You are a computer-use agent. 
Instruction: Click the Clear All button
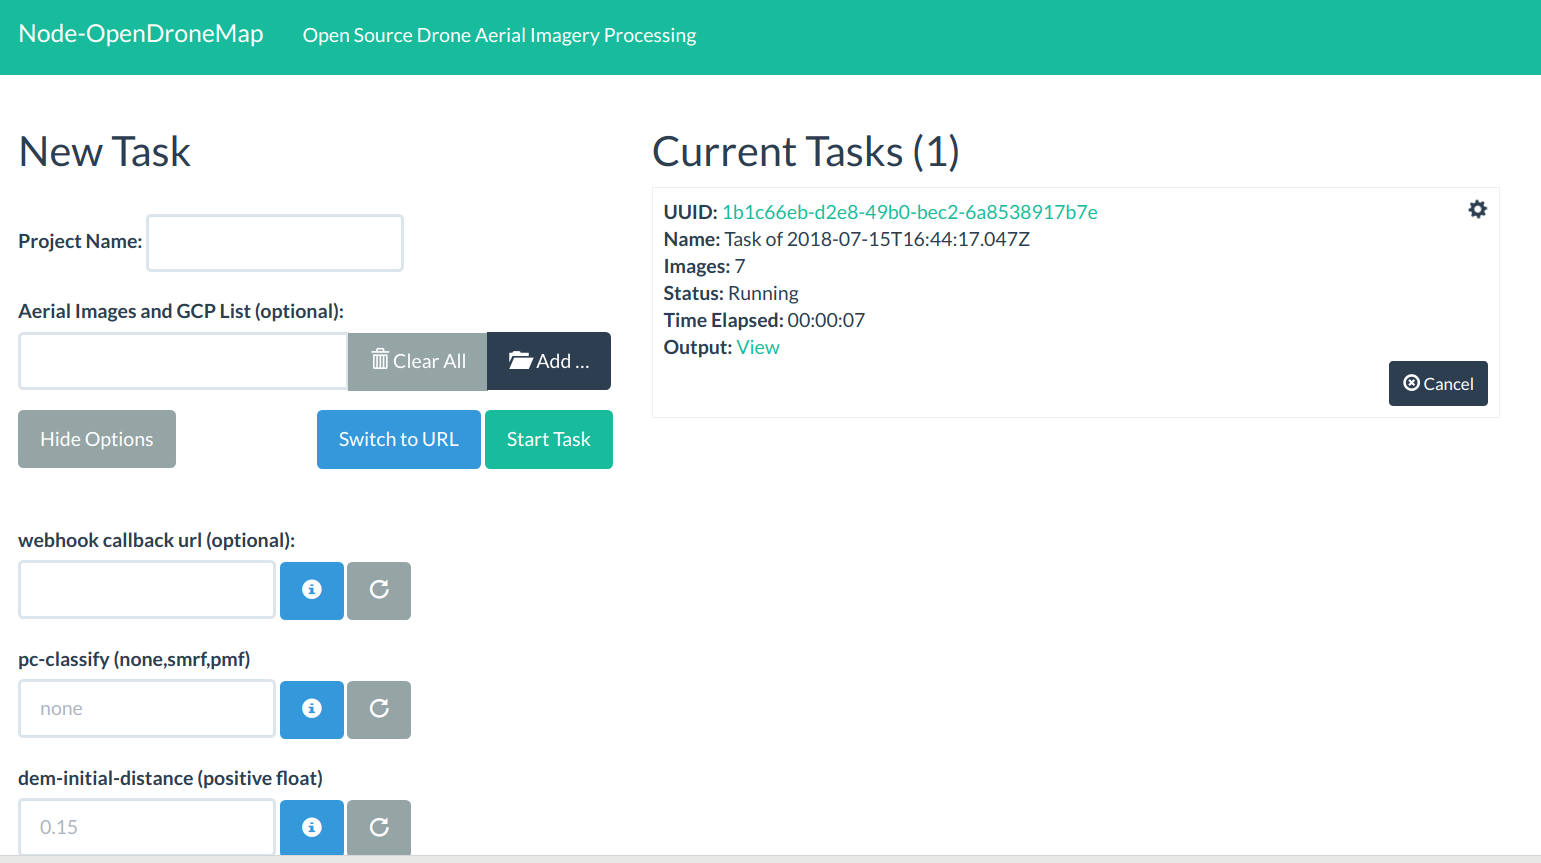[x=418, y=361]
